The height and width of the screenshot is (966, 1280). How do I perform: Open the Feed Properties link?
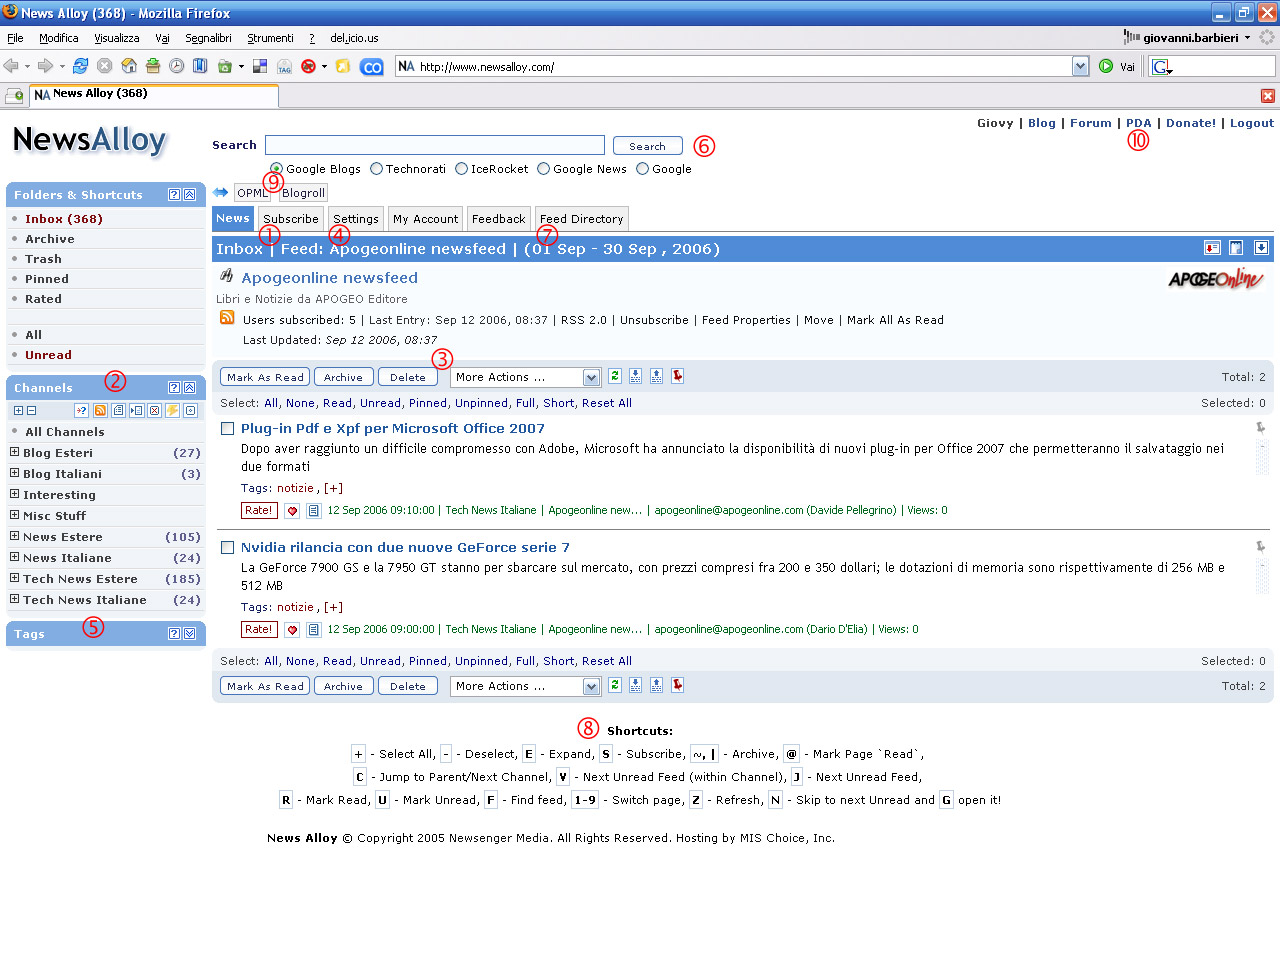[746, 320]
